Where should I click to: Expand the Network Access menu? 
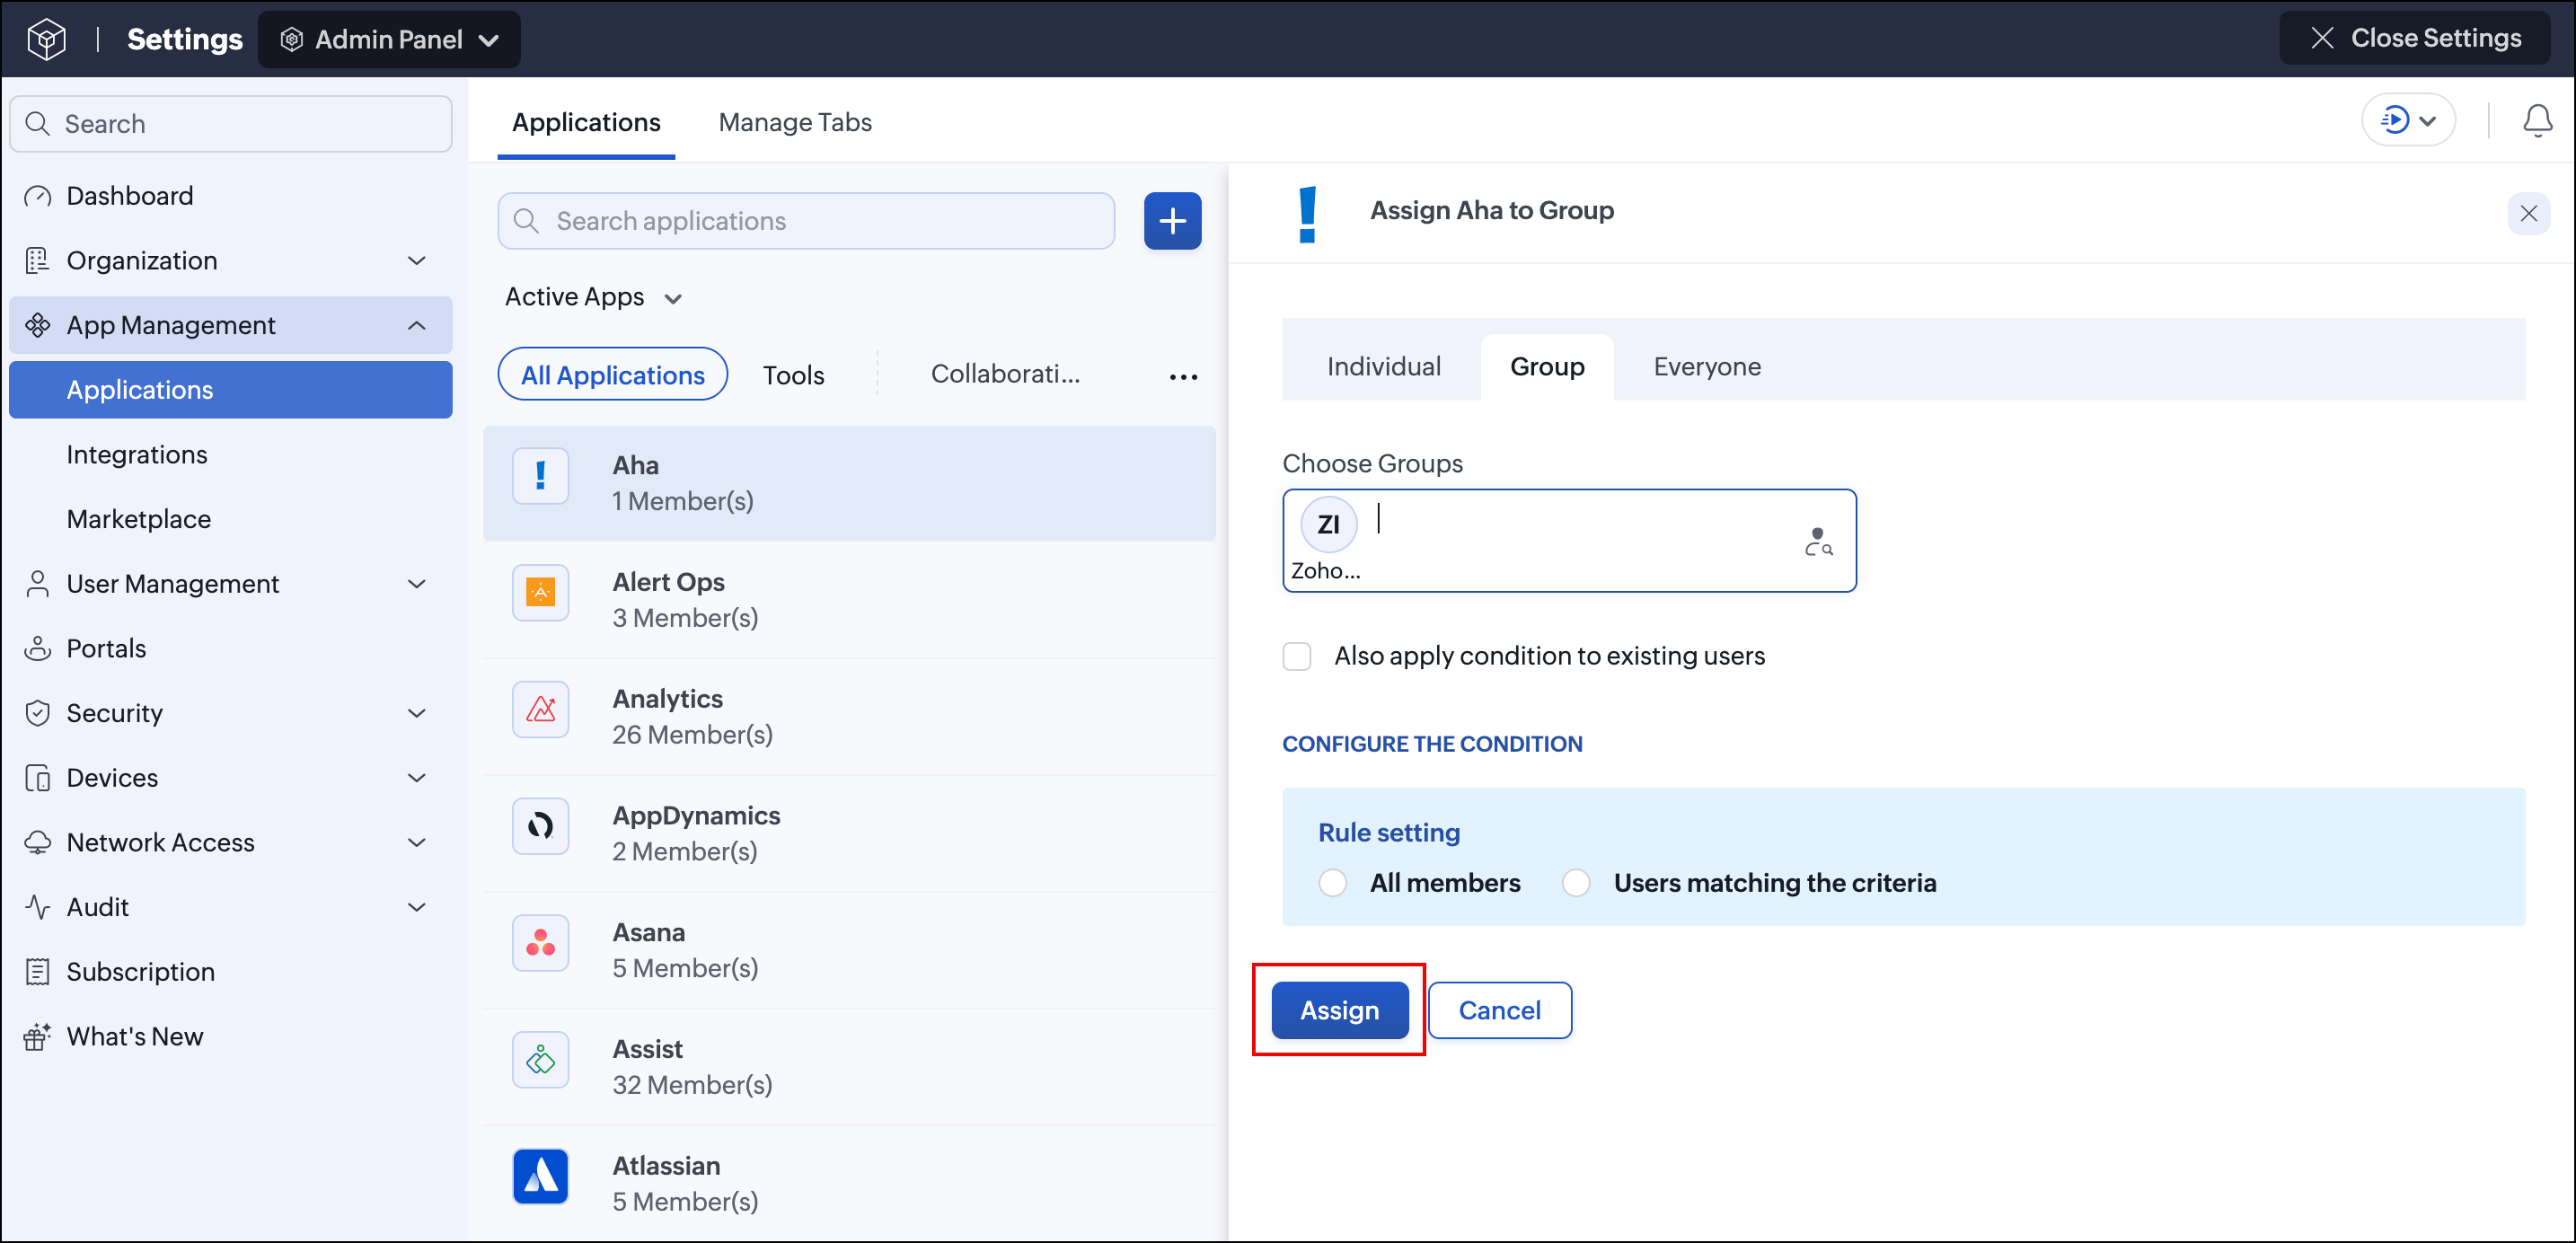point(417,843)
